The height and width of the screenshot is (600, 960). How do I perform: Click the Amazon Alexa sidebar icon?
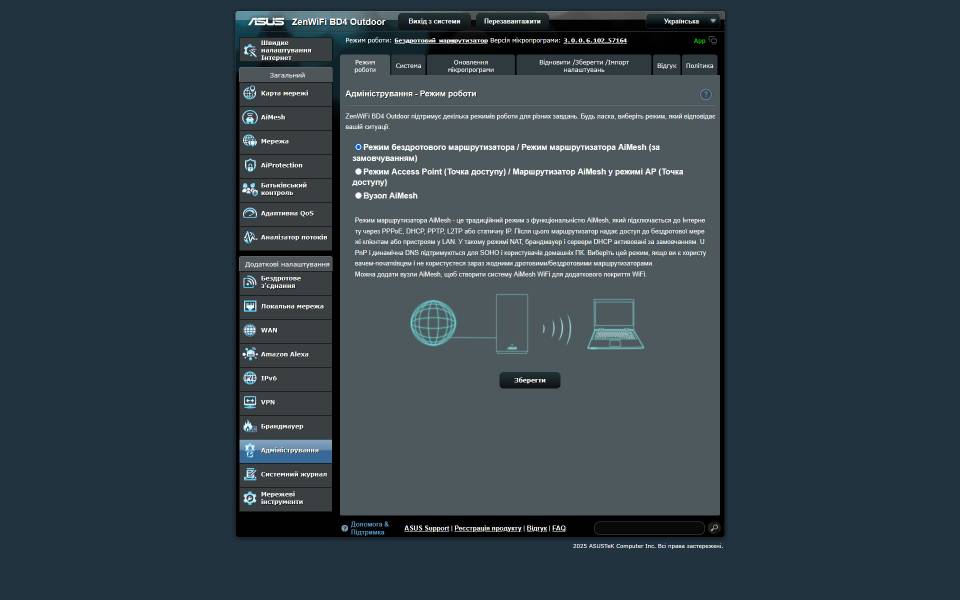pyautogui.click(x=250, y=354)
